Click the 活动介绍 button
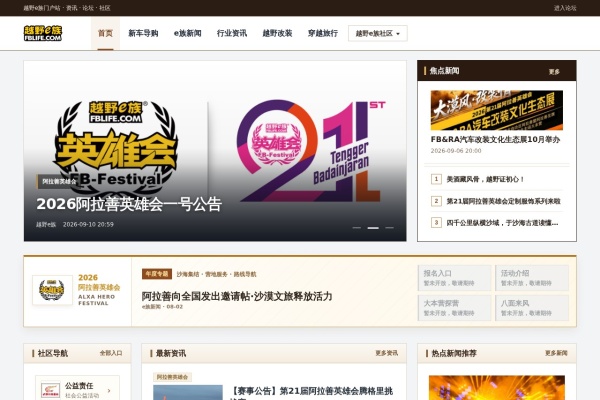The image size is (600, 400). pos(532,278)
